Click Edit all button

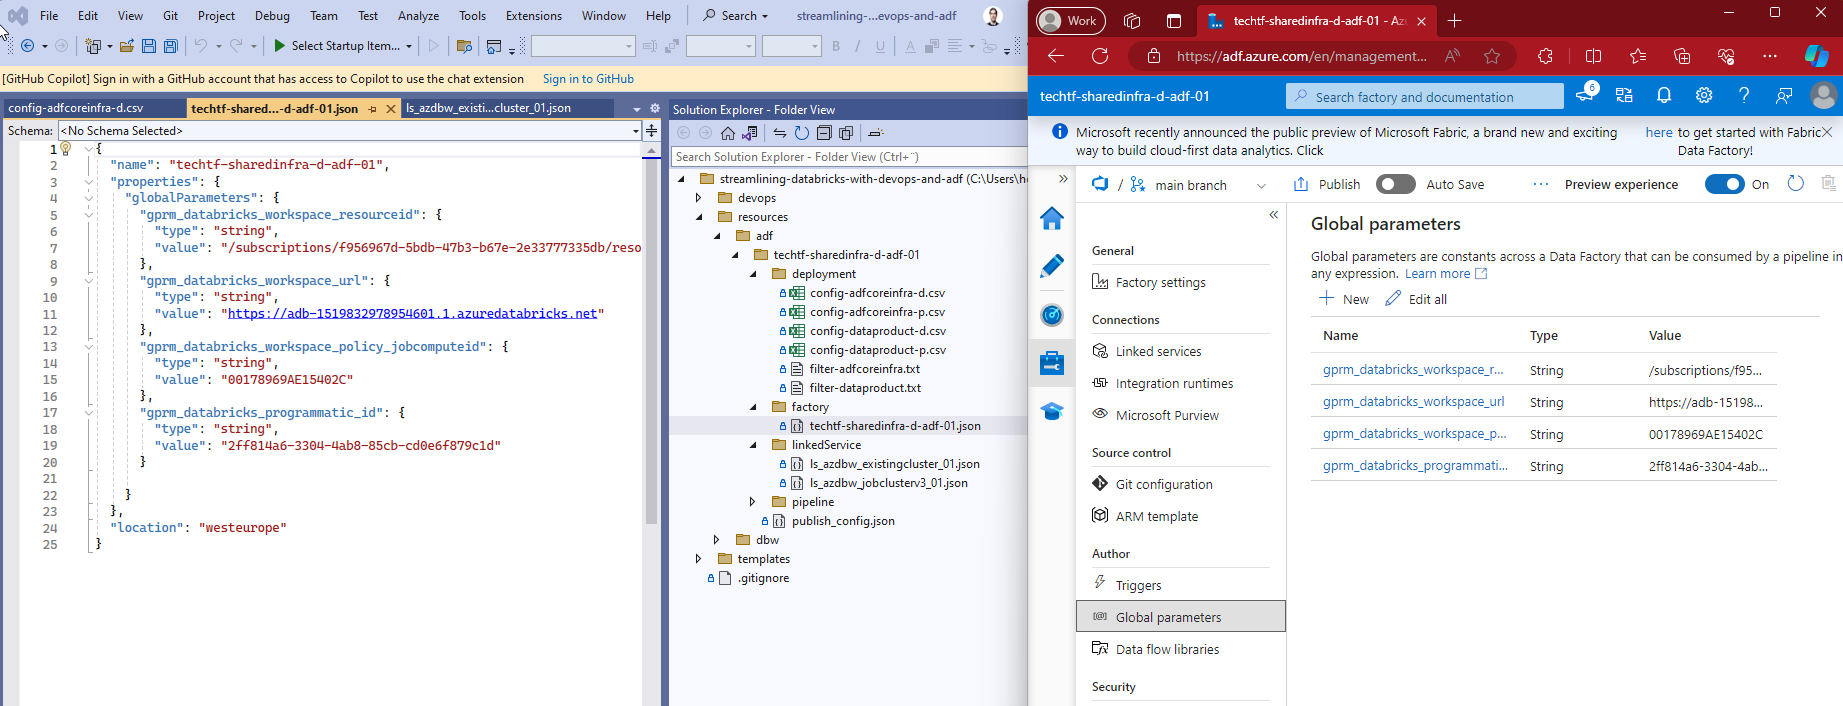(1416, 299)
